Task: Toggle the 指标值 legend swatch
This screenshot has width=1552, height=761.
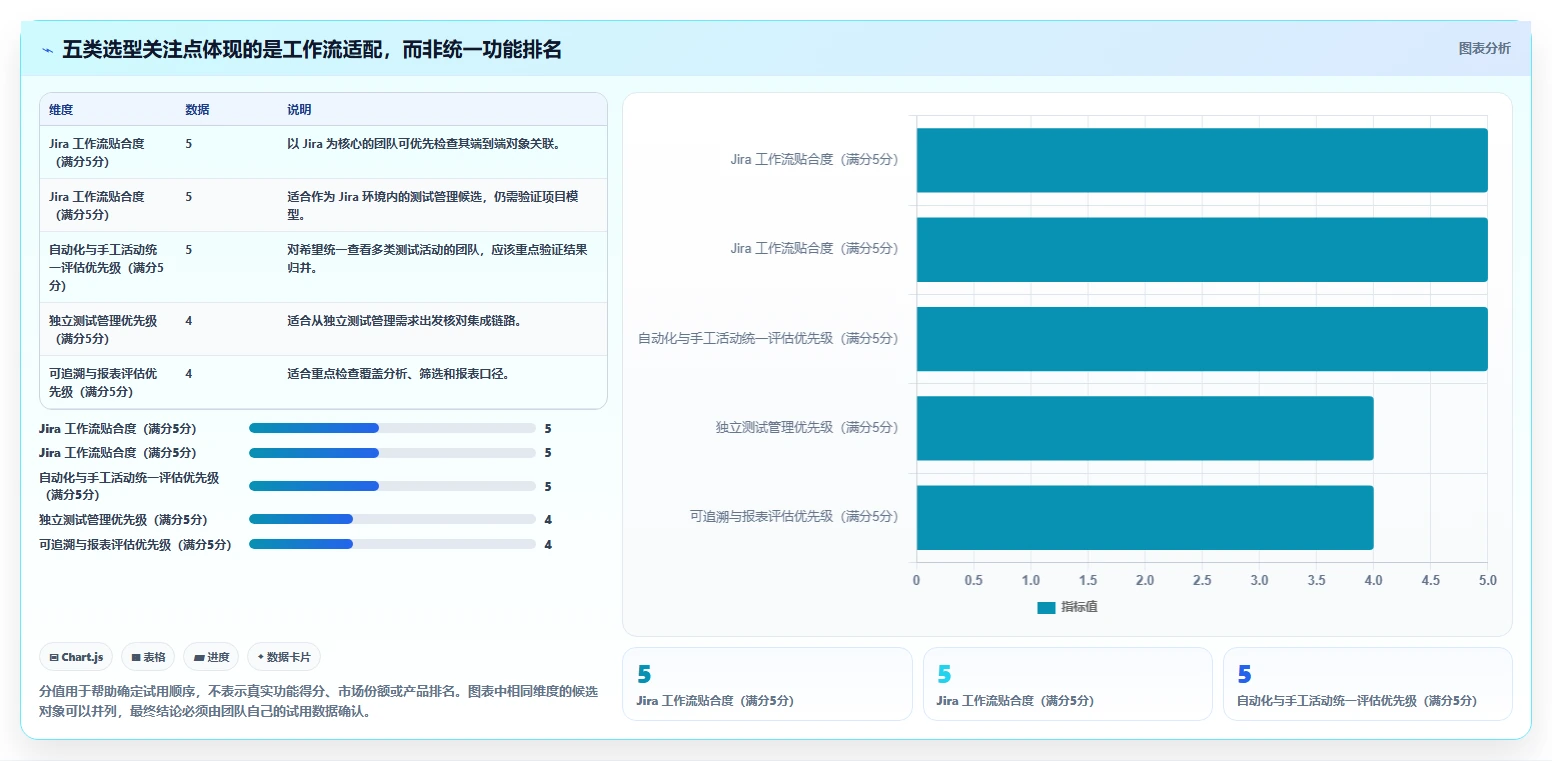Action: [x=1046, y=607]
